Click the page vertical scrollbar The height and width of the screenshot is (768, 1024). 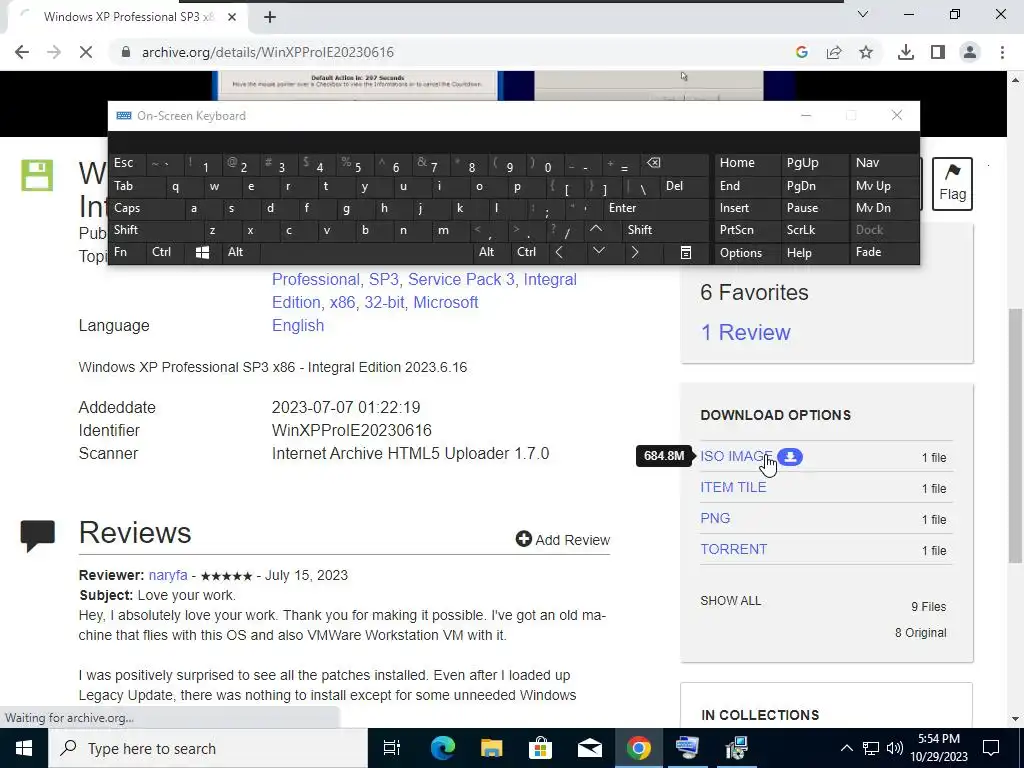tap(1016, 435)
